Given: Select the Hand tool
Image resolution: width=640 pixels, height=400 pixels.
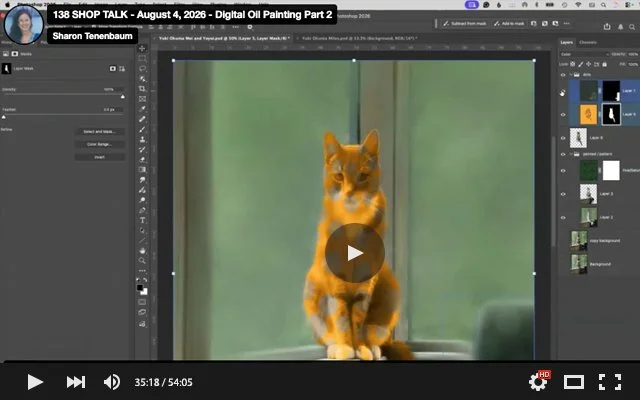Looking at the screenshot, I should 142,250.
